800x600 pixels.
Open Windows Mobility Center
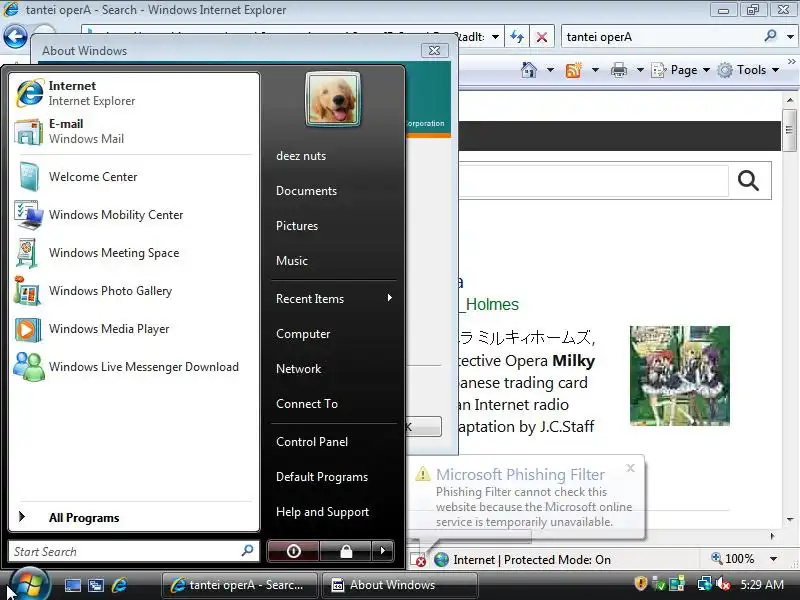(x=134, y=215)
